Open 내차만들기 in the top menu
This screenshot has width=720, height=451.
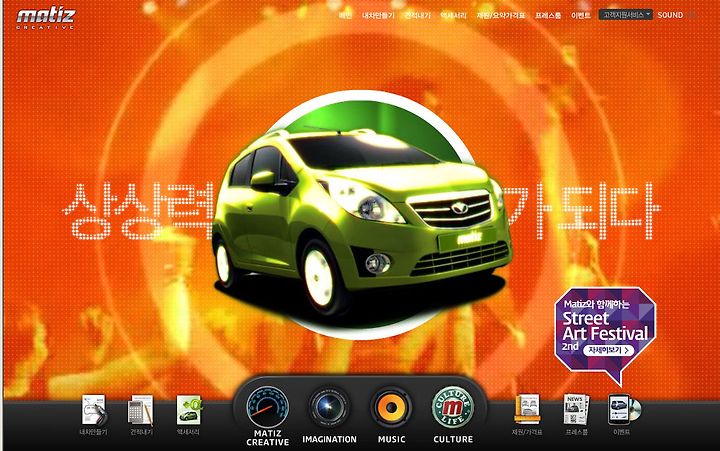tap(378, 15)
